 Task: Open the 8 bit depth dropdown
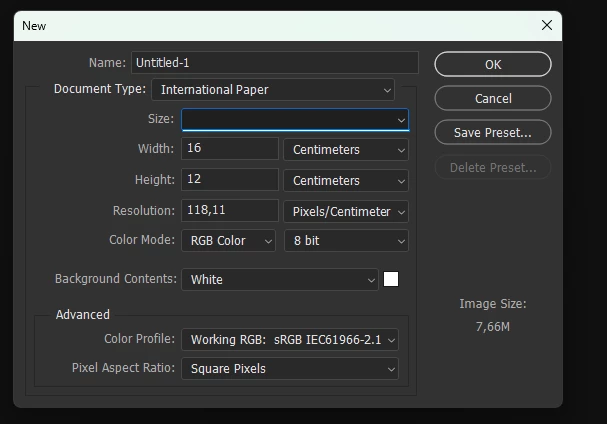pos(346,240)
